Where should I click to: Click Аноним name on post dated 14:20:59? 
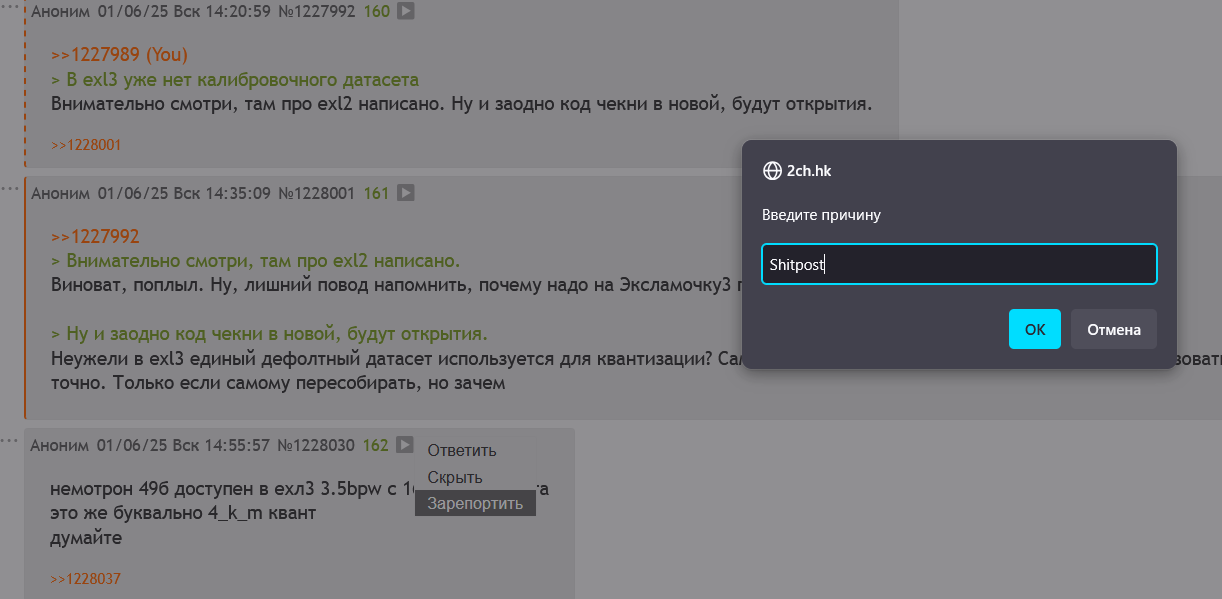(x=60, y=12)
